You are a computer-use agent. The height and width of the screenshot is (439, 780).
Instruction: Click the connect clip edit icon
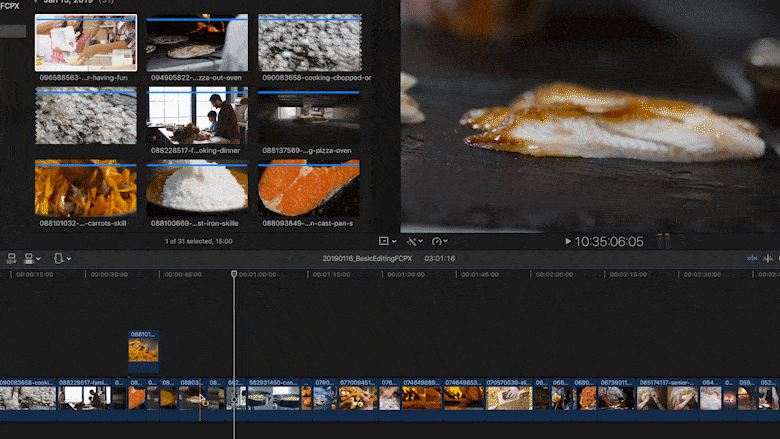coord(11,258)
